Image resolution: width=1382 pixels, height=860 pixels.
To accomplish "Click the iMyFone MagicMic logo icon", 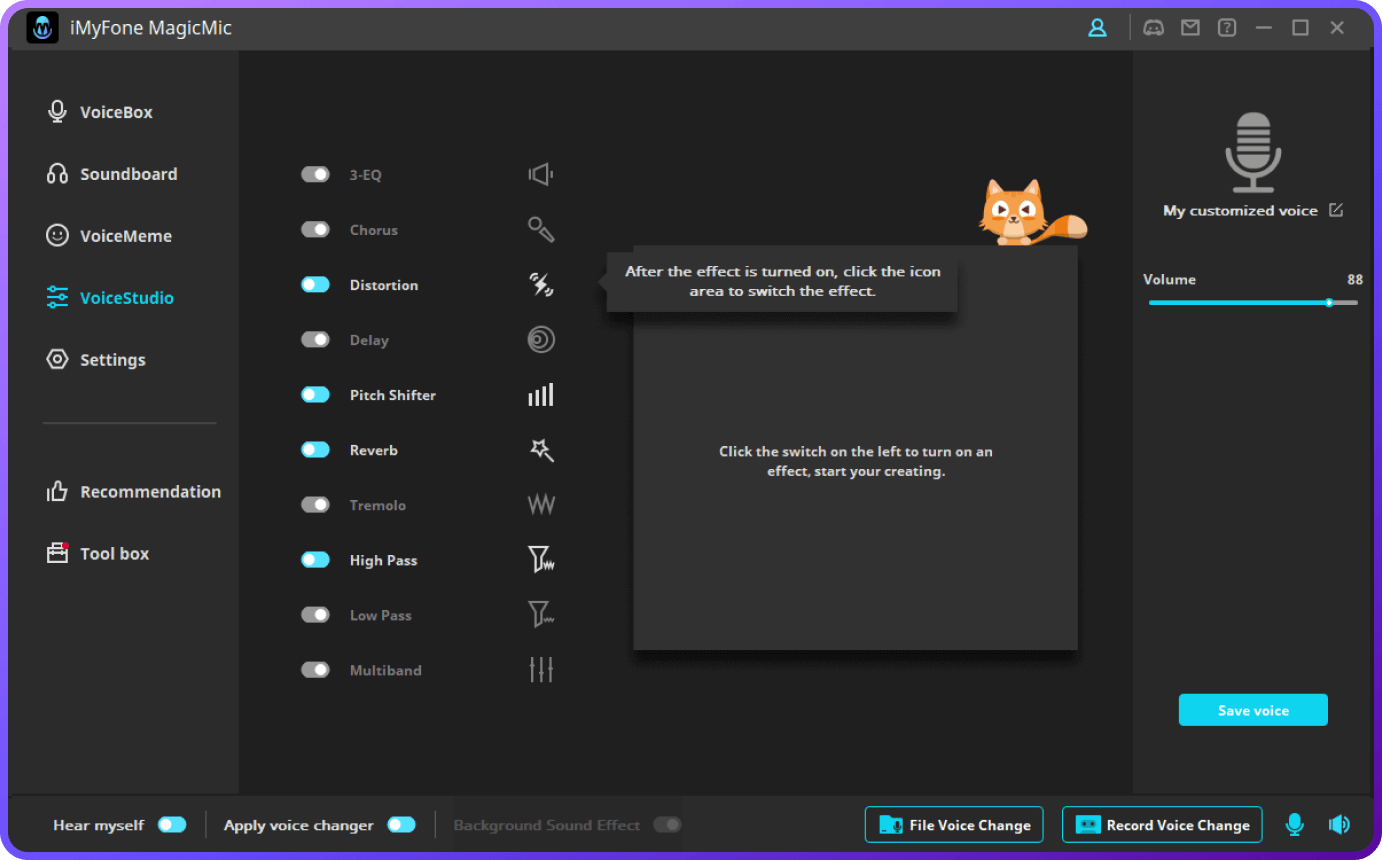I will [x=43, y=28].
